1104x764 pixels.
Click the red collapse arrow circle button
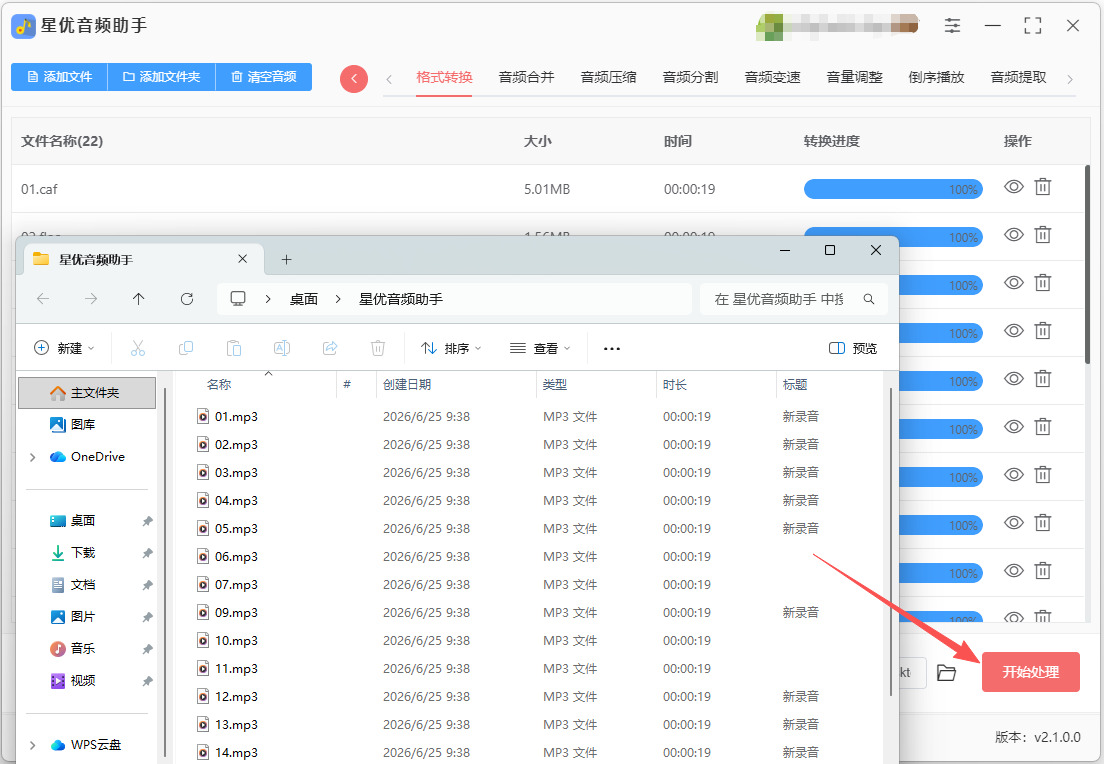(x=353, y=78)
